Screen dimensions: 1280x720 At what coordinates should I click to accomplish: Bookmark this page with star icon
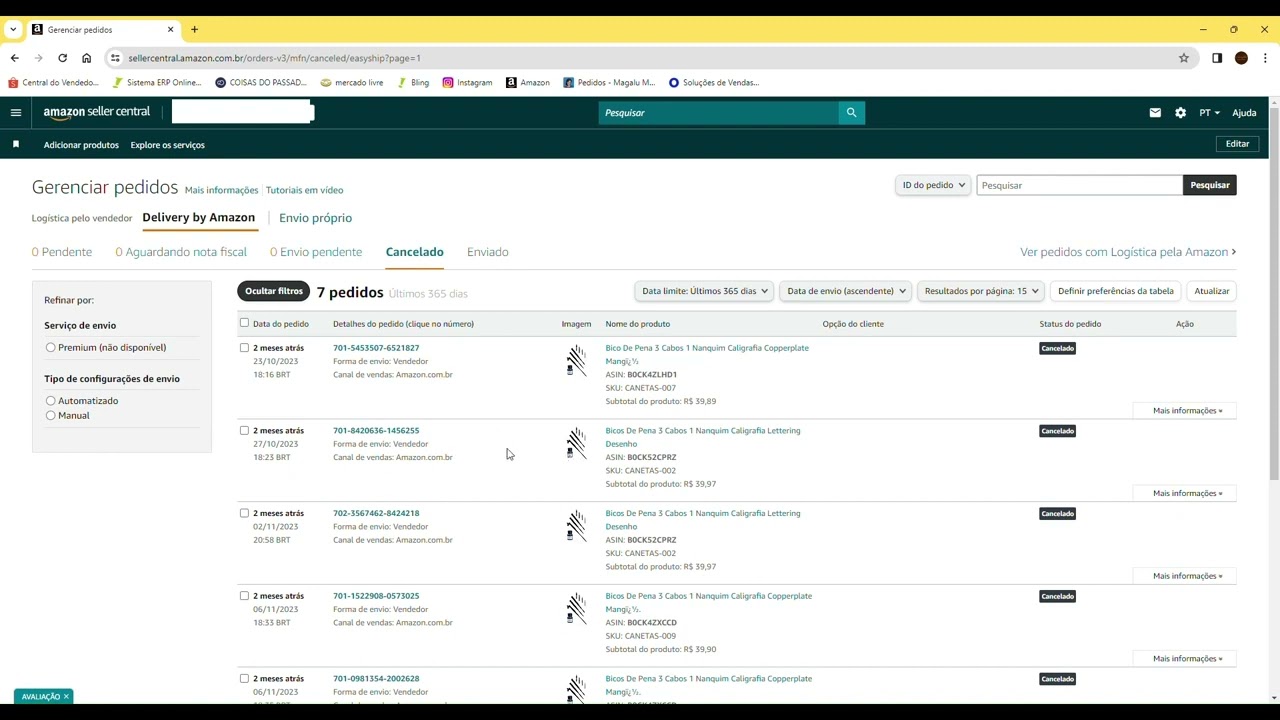click(1184, 58)
